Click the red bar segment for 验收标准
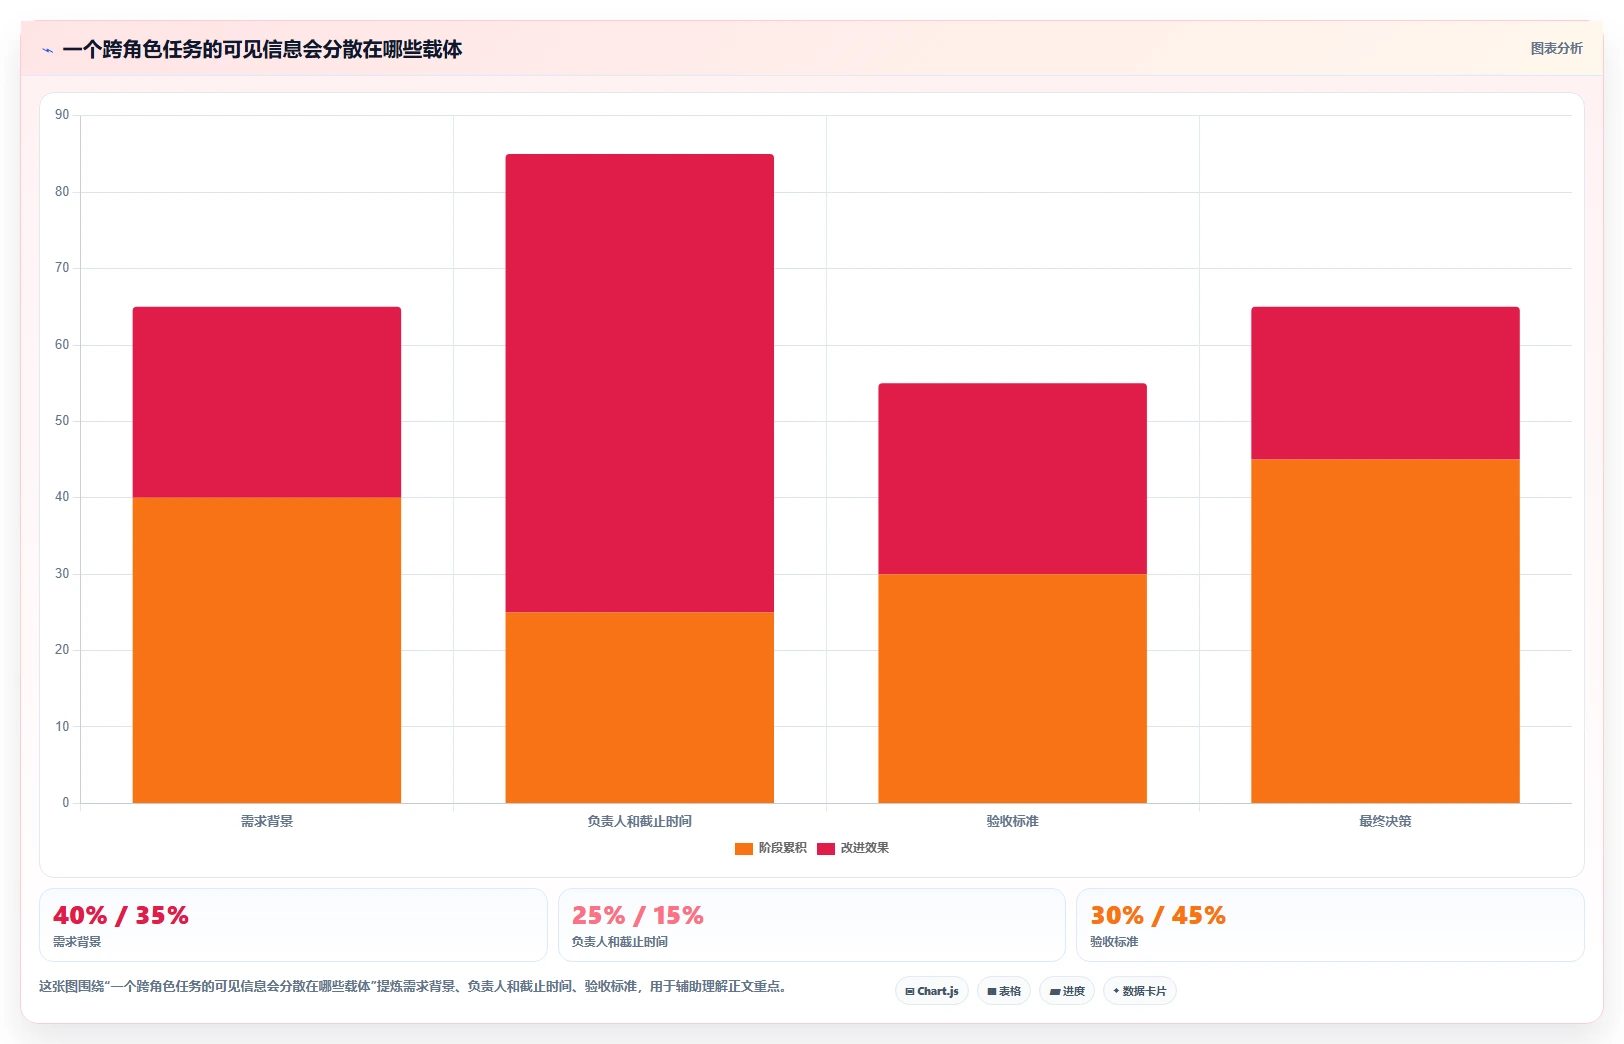 coord(1013,478)
